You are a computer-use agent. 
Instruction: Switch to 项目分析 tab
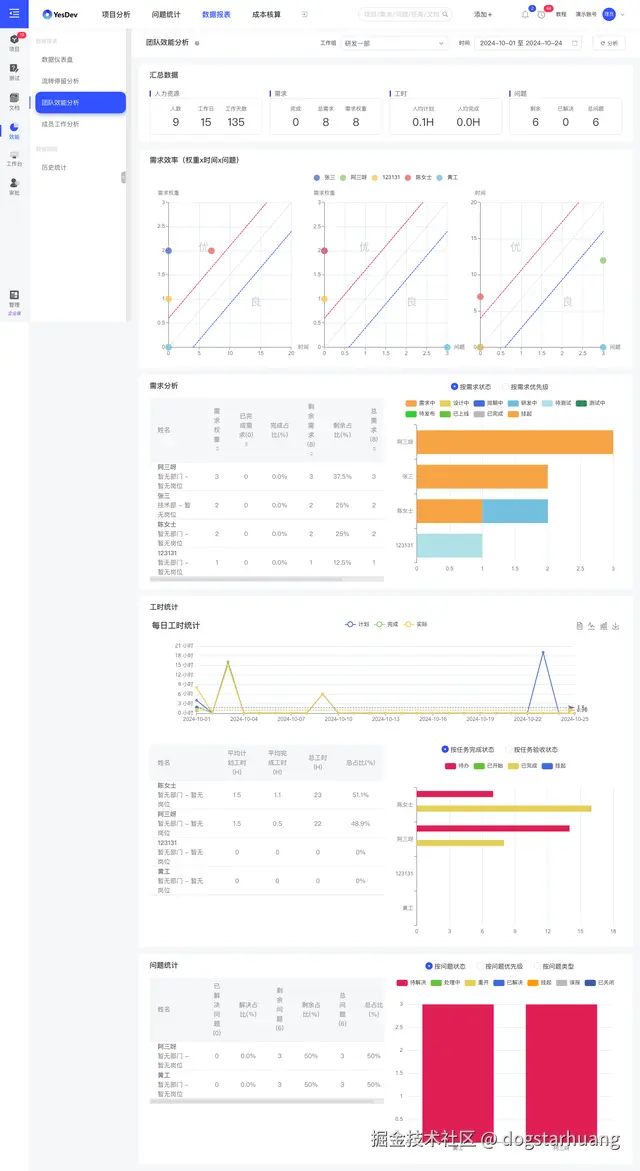[116, 14]
